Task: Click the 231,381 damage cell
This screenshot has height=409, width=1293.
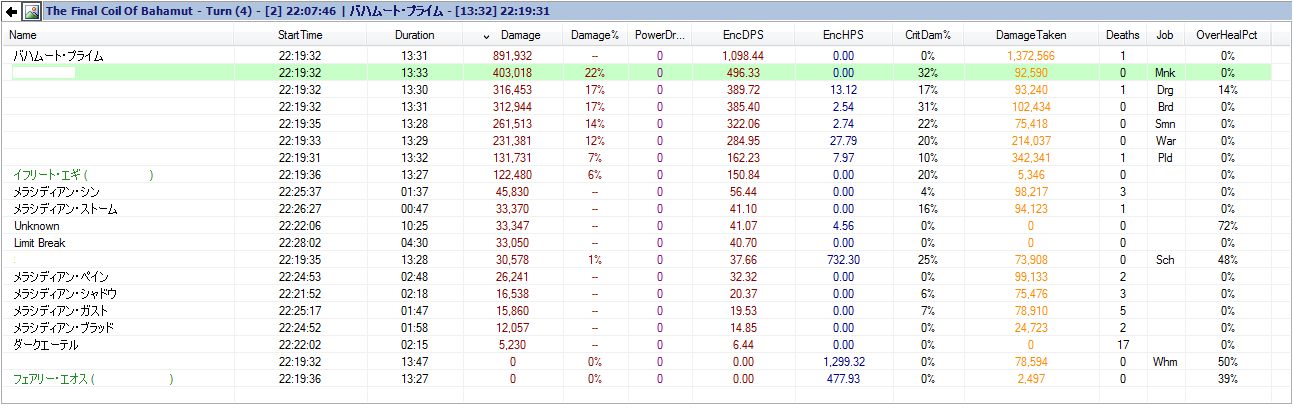Action: click(x=512, y=141)
